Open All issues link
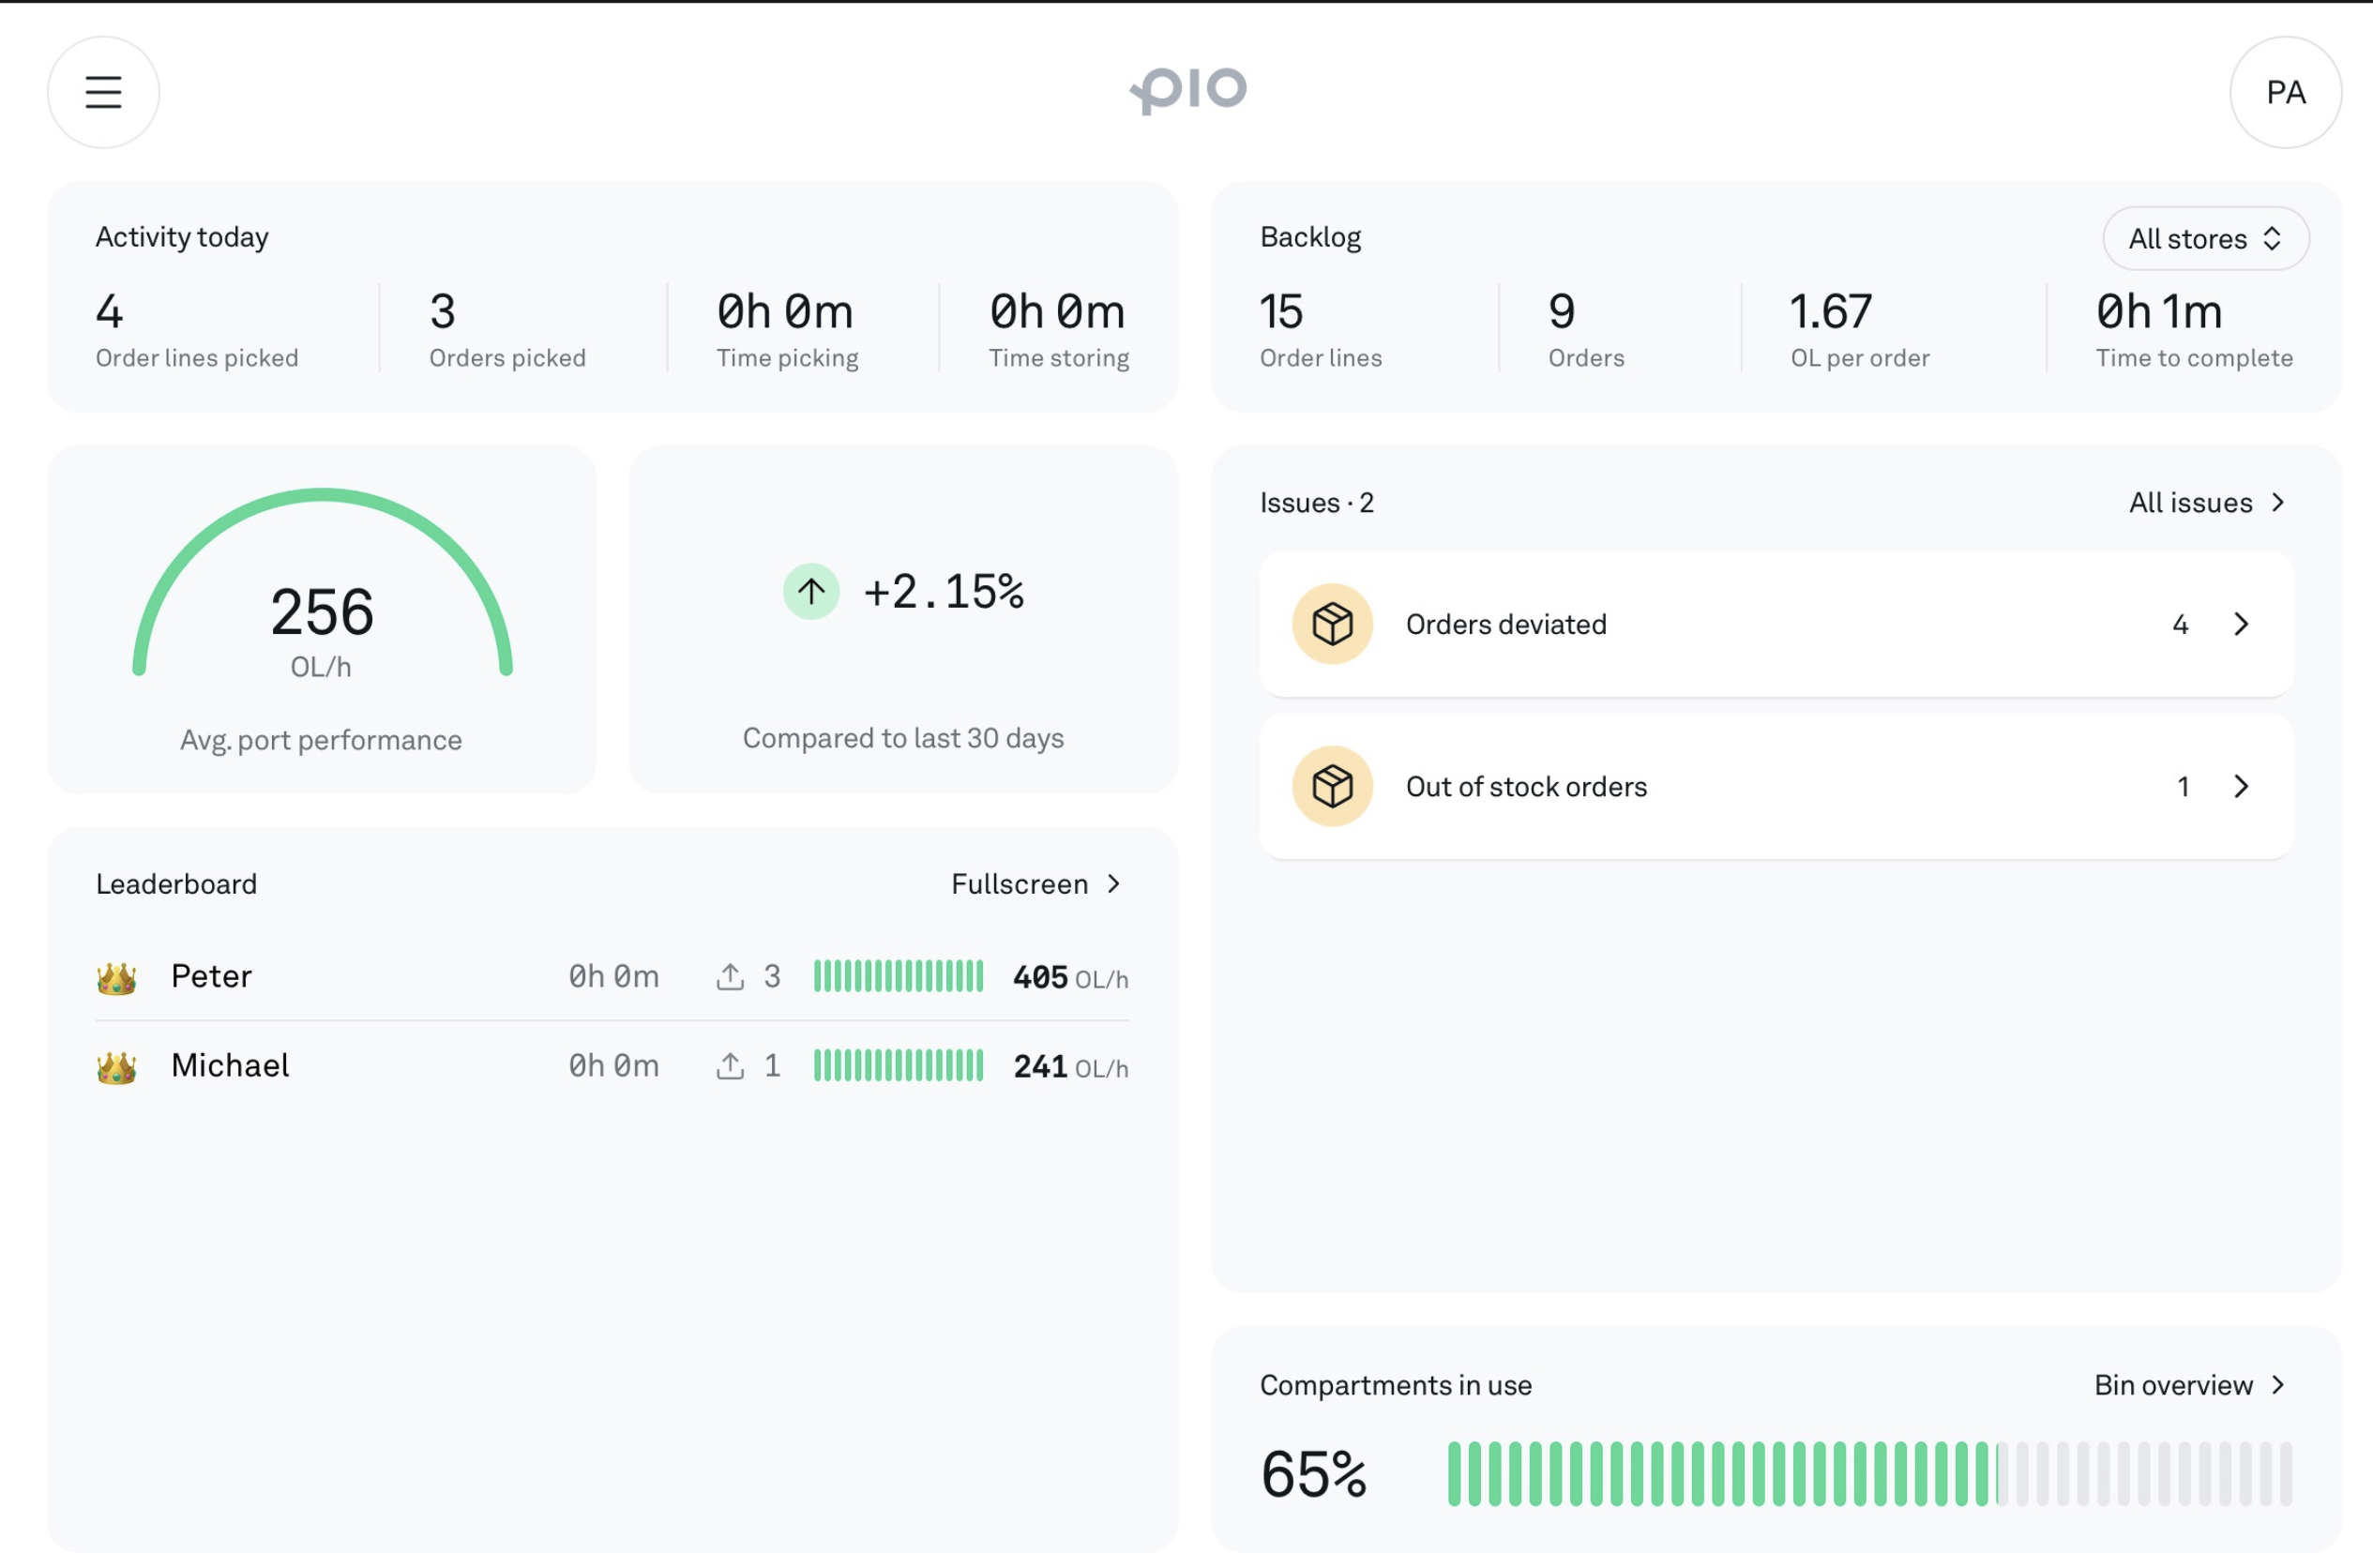This screenshot has height=1568, width=2373. (x=2207, y=503)
